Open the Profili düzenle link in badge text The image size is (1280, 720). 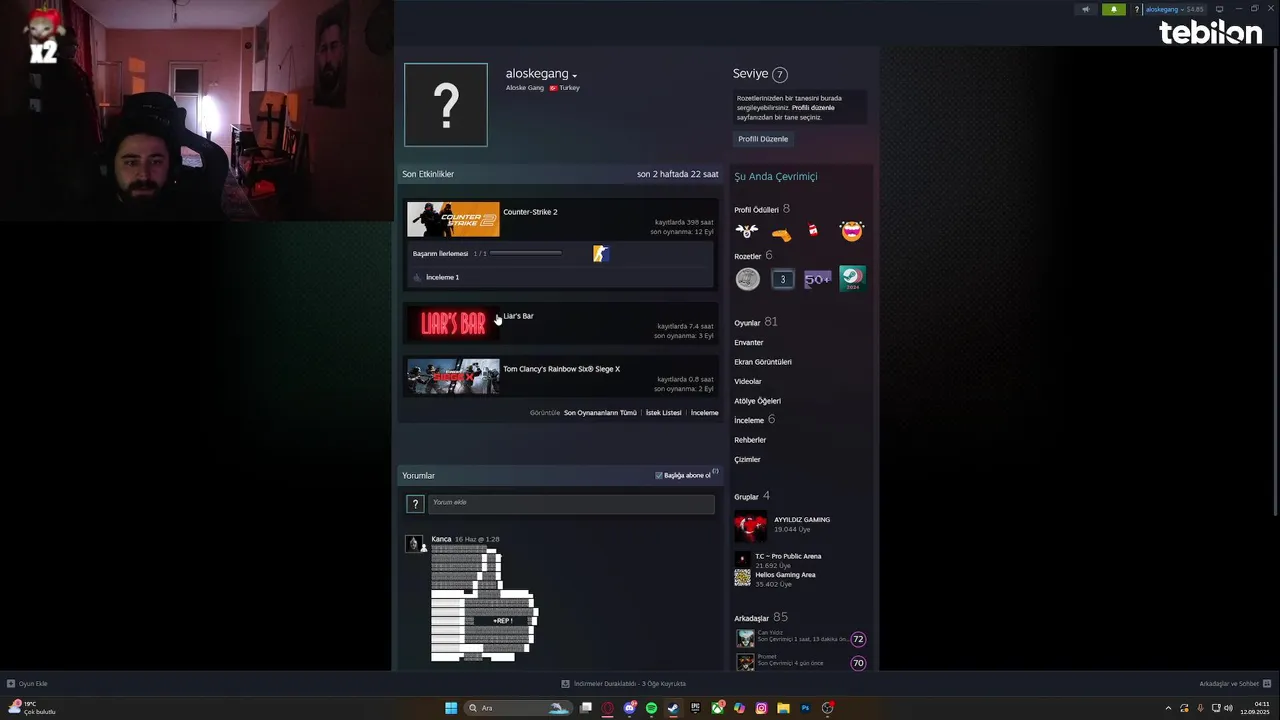[813, 107]
